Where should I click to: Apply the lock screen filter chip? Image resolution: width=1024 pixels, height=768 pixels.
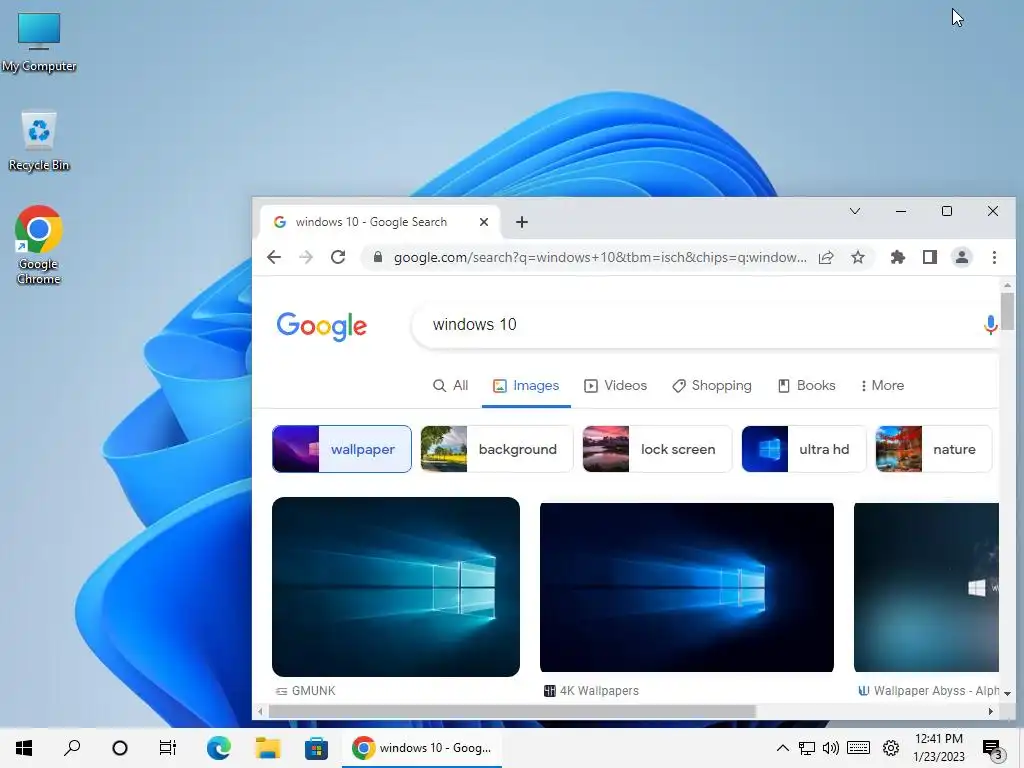pyautogui.click(x=657, y=449)
